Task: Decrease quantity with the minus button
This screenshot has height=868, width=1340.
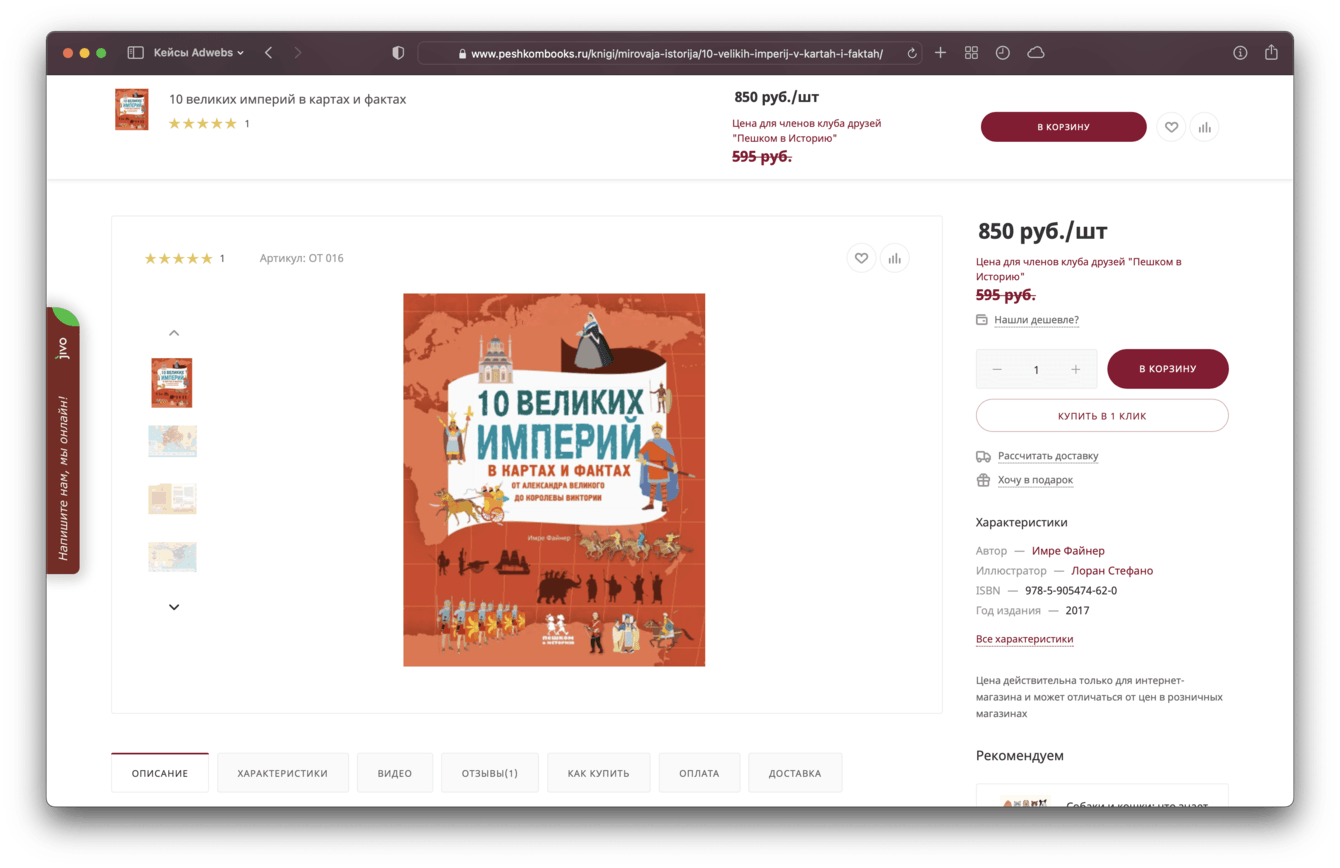Action: coord(996,370)
